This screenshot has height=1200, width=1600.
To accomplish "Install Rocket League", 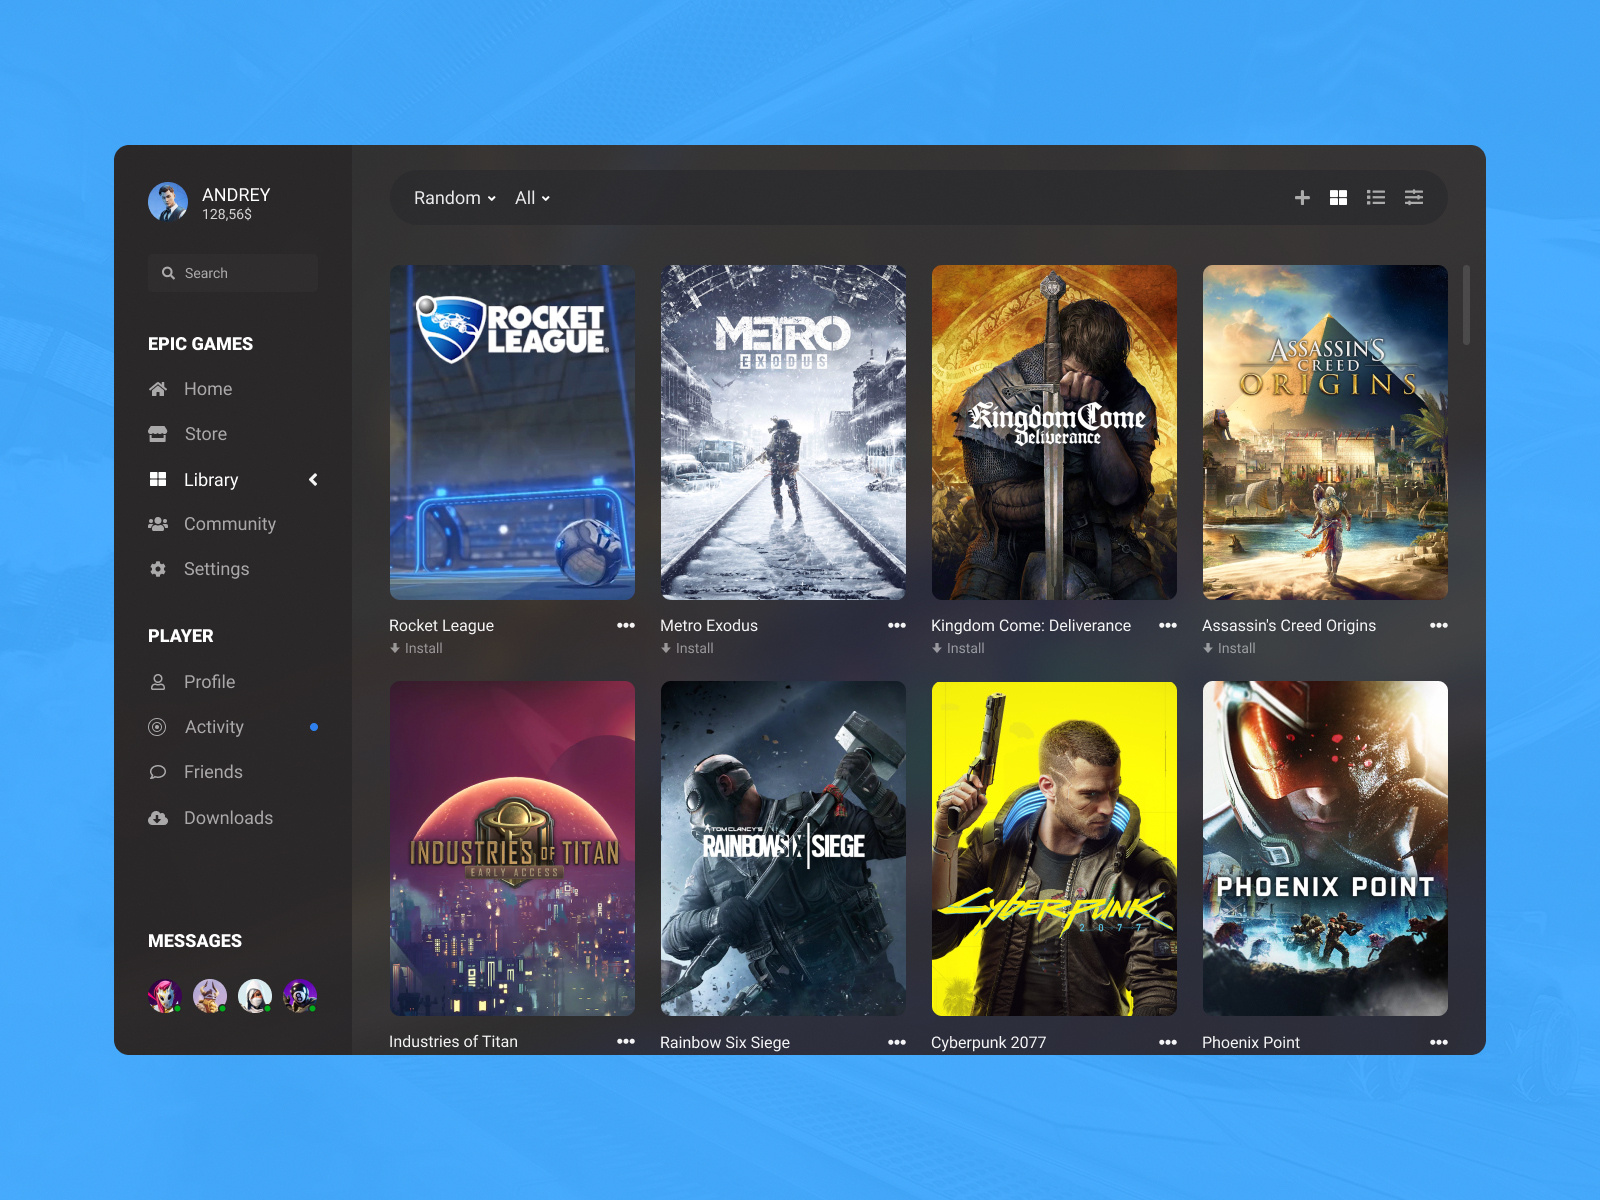I will [x=416, y=648].
